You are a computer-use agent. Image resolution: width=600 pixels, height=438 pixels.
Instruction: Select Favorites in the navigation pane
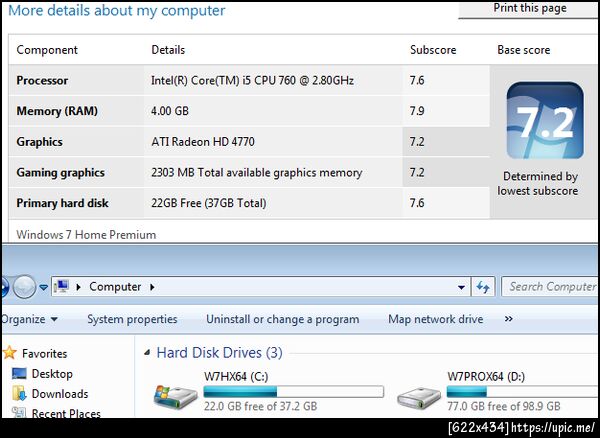pyautogui.click(x=44, y=353)
